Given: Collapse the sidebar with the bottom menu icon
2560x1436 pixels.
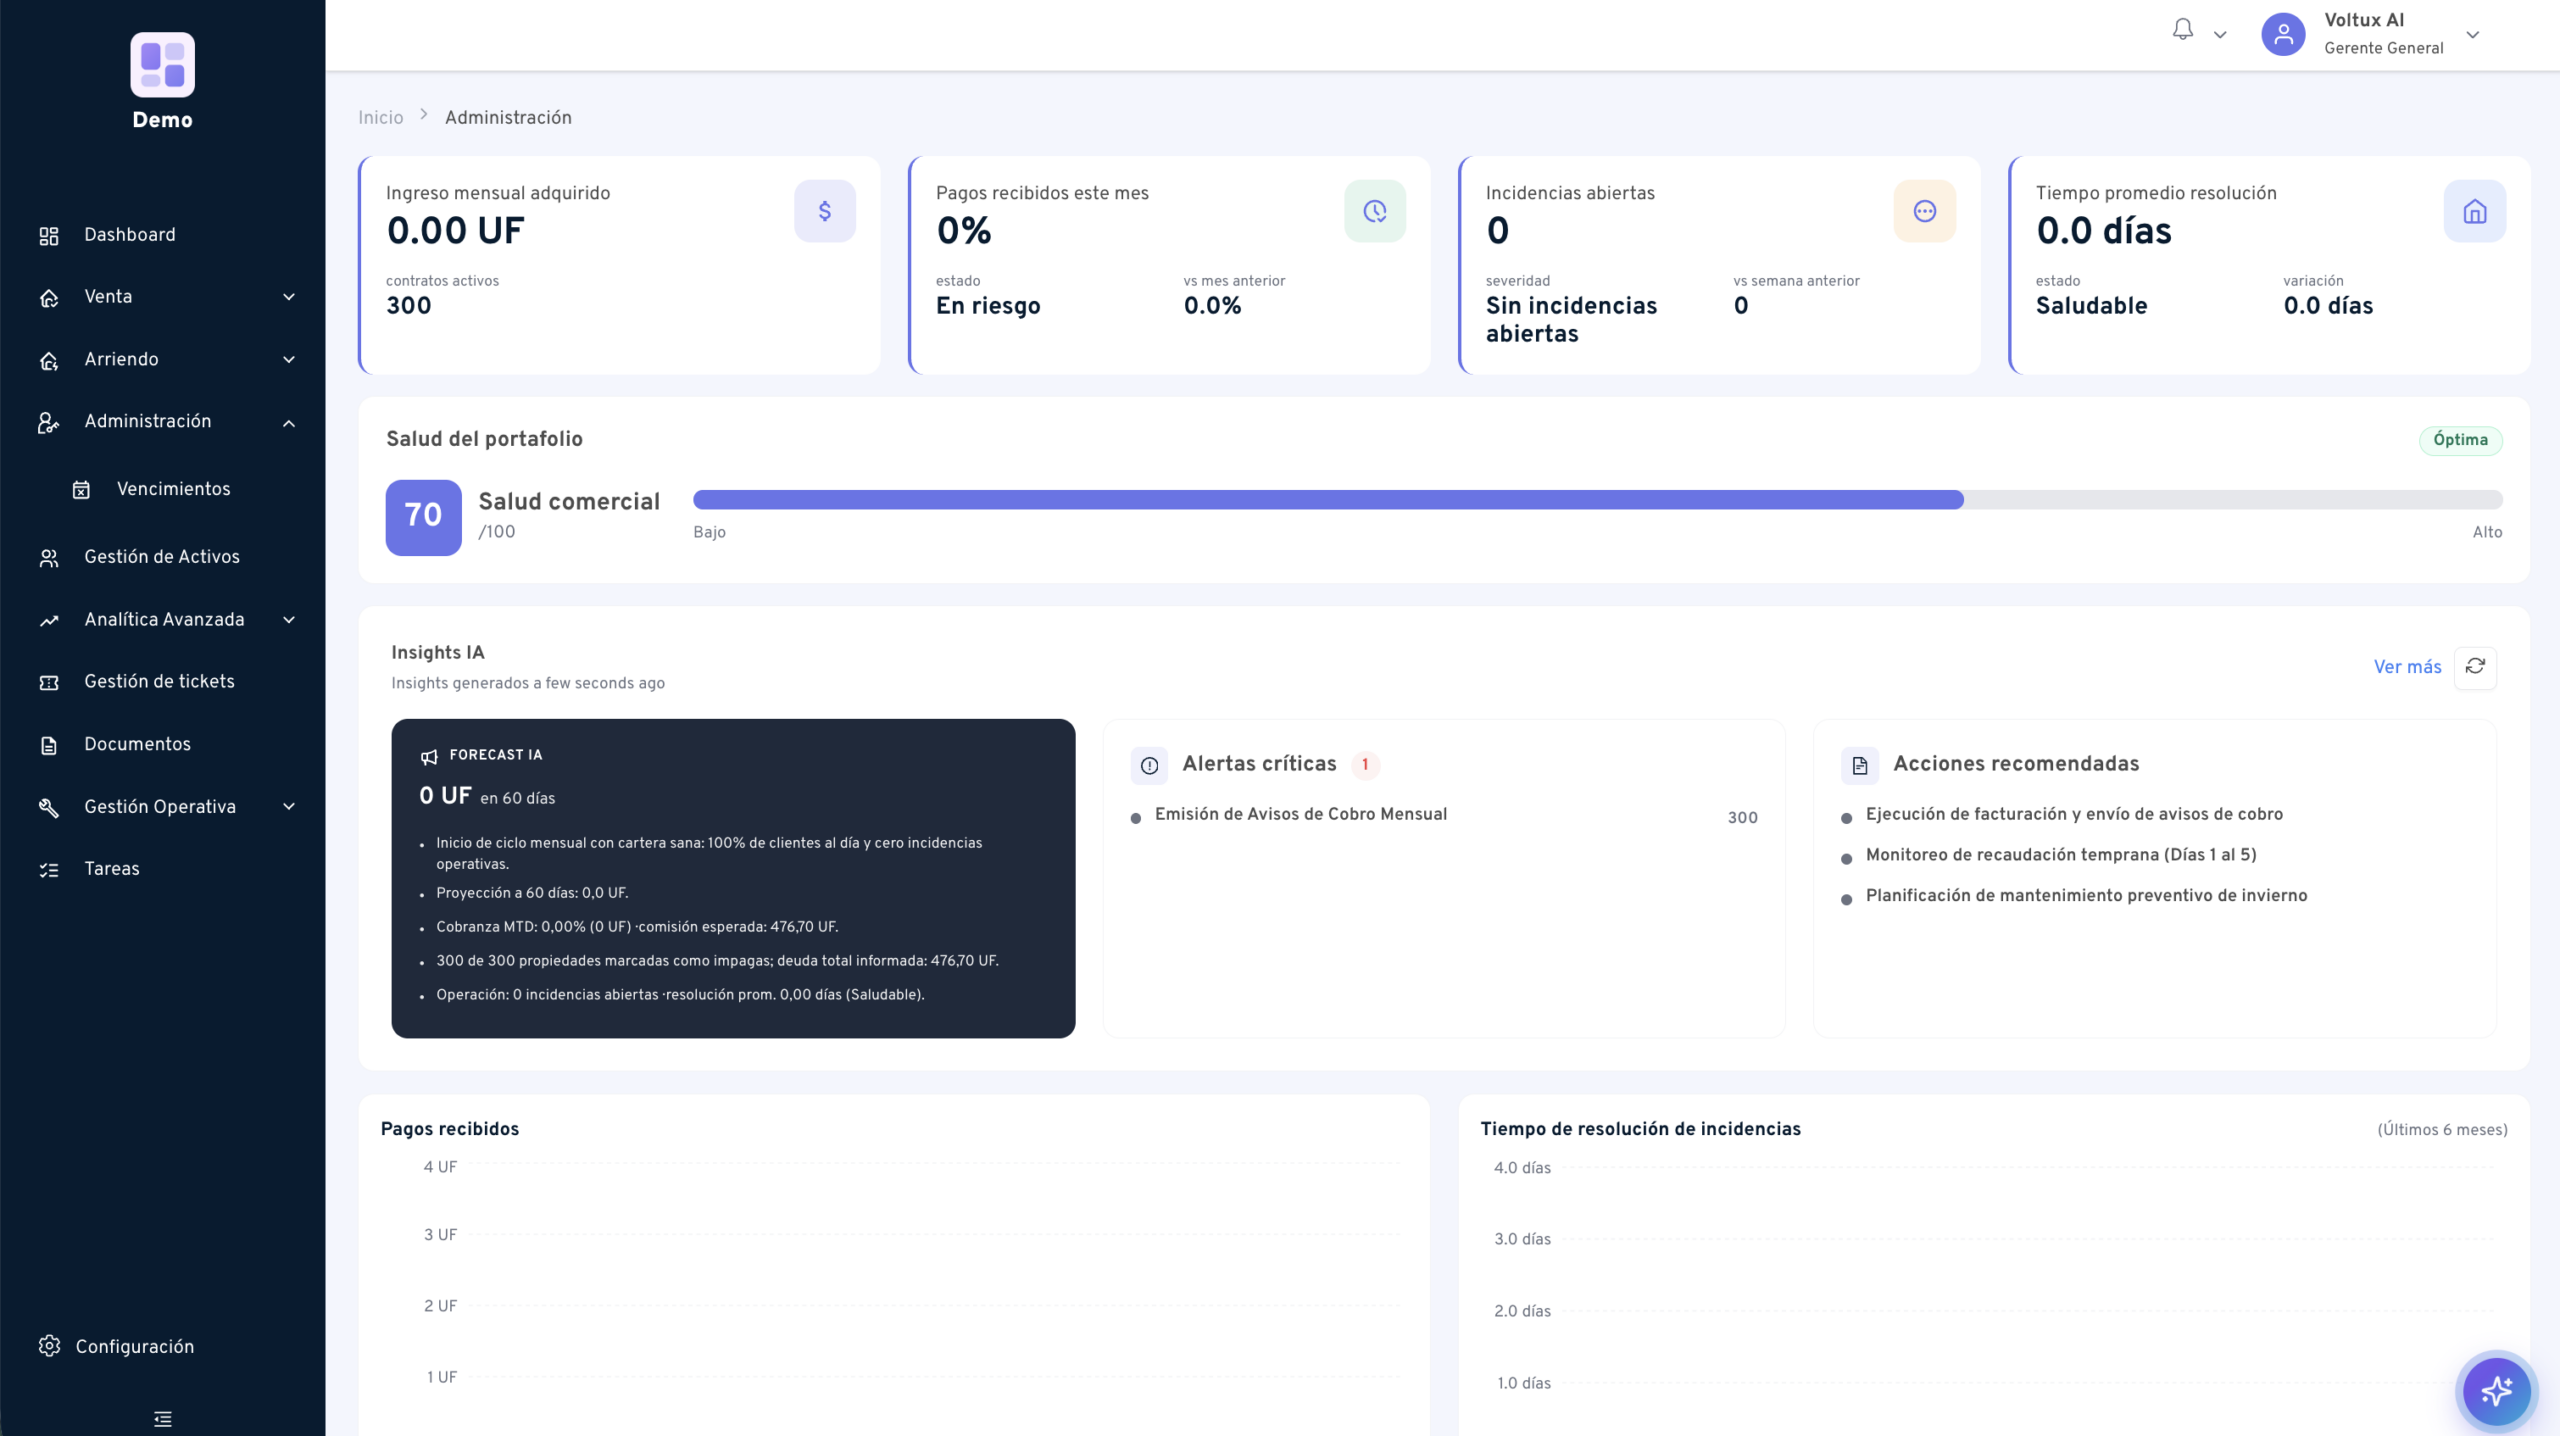Looking at the screenshot, I should coord(163,1418).
